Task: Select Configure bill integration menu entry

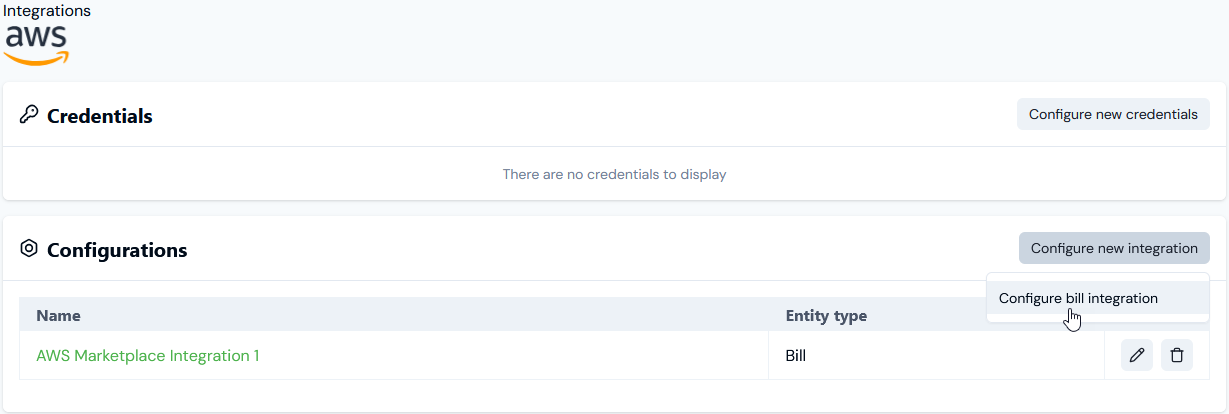Action: click(1078, 298)
